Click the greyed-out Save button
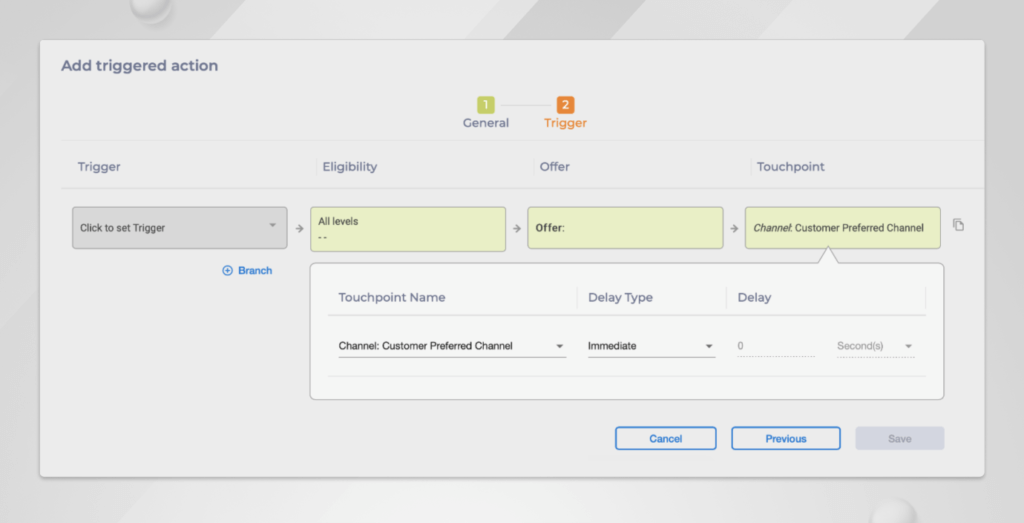This screenshot has width=1024, height=523. 899,438
